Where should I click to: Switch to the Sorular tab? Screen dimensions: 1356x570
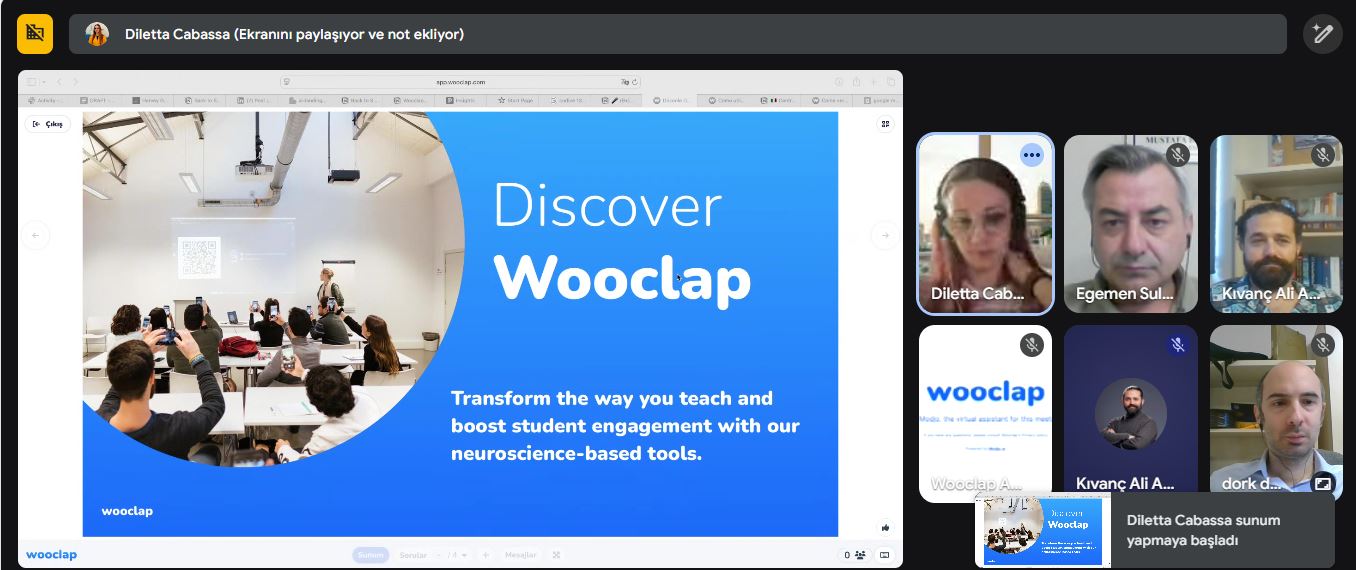413,555
